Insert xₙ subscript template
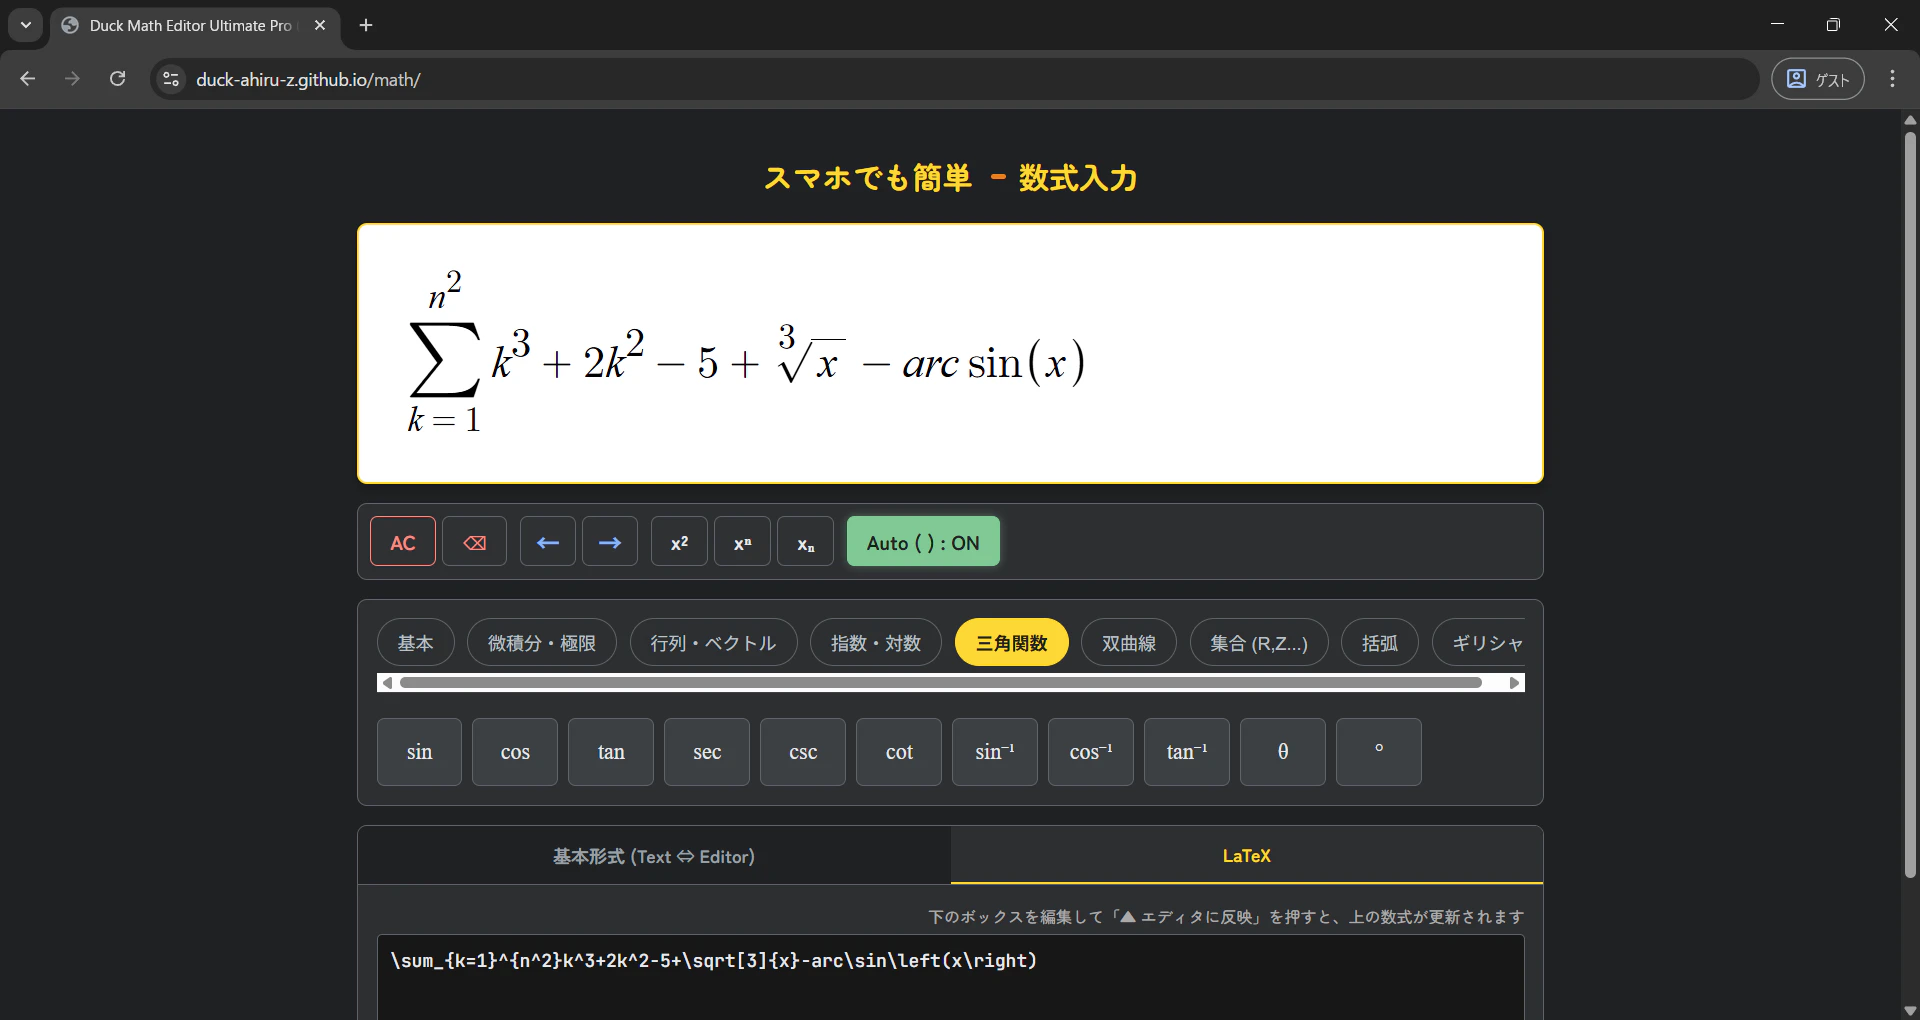 (x=805, y=542)
